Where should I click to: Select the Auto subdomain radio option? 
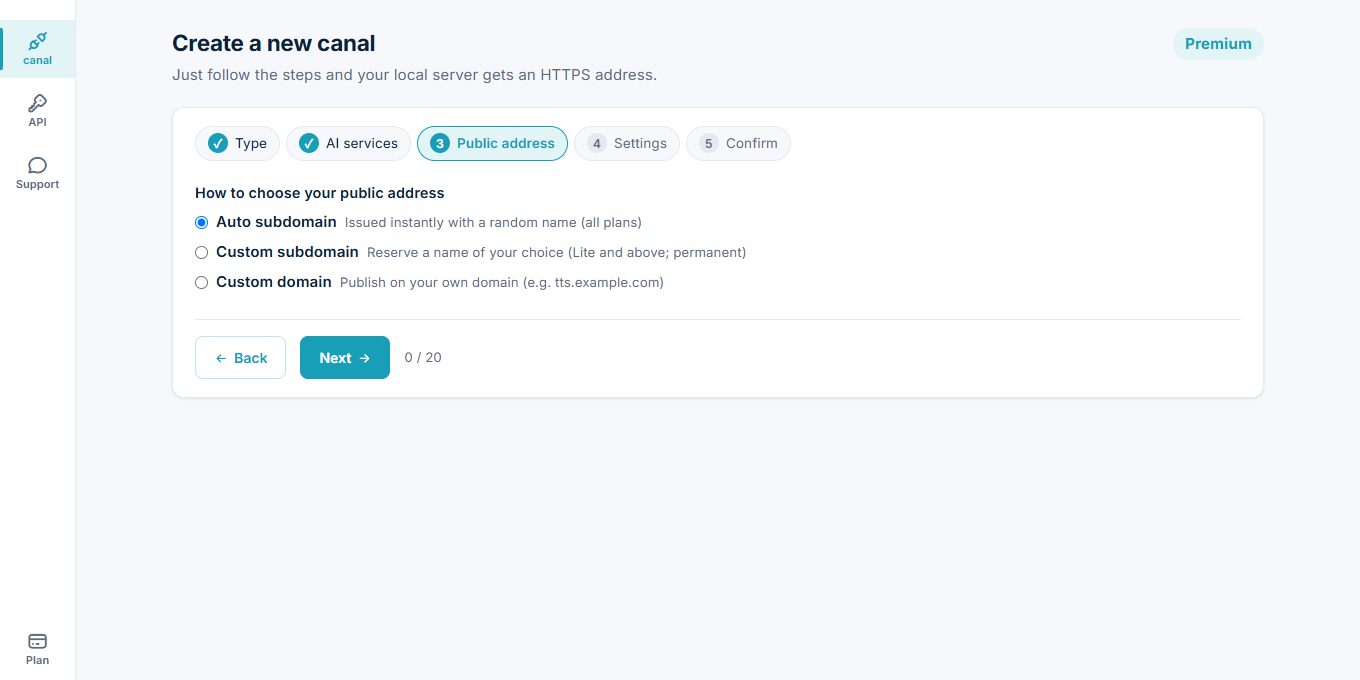201,222
